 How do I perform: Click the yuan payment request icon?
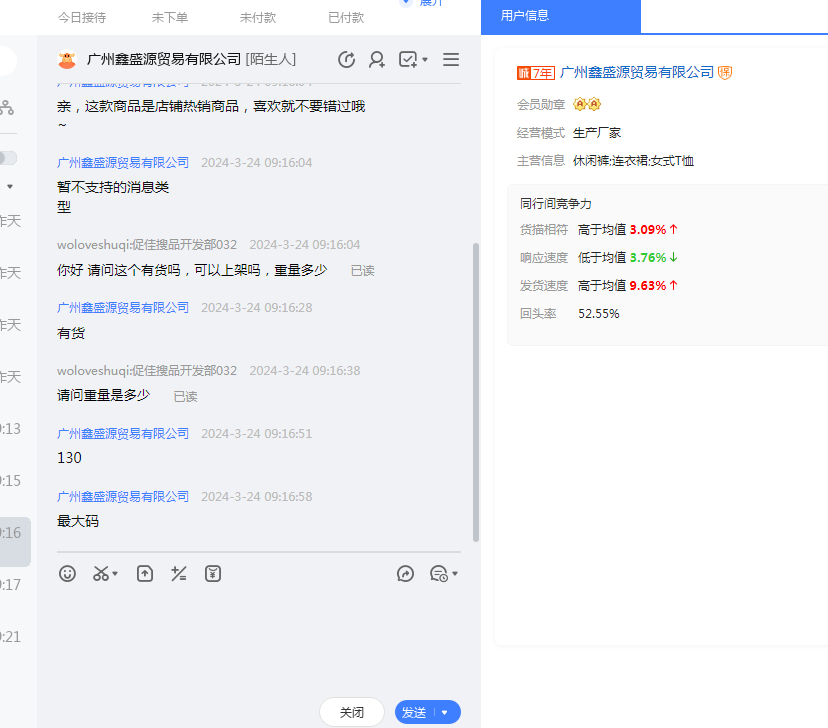pyautogui.click(x=213, y=573)
